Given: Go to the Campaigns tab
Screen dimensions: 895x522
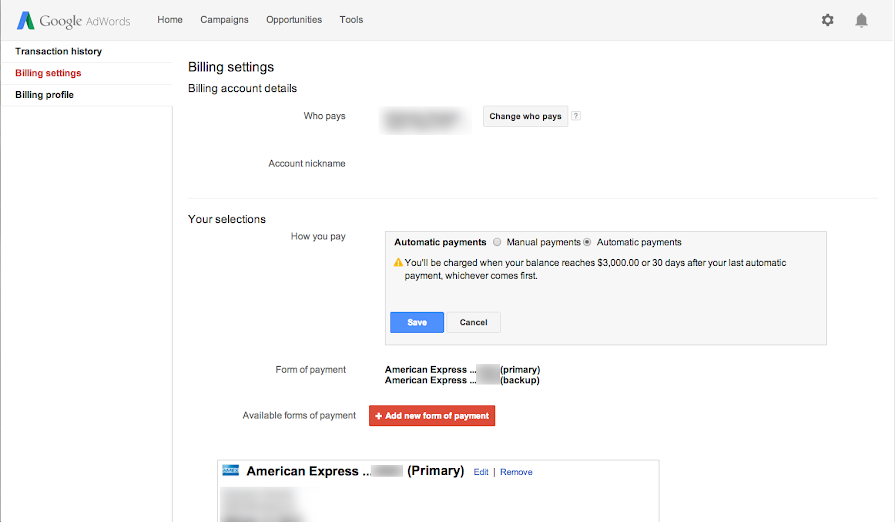Looking at the screenshot, I should click(224, 20).
